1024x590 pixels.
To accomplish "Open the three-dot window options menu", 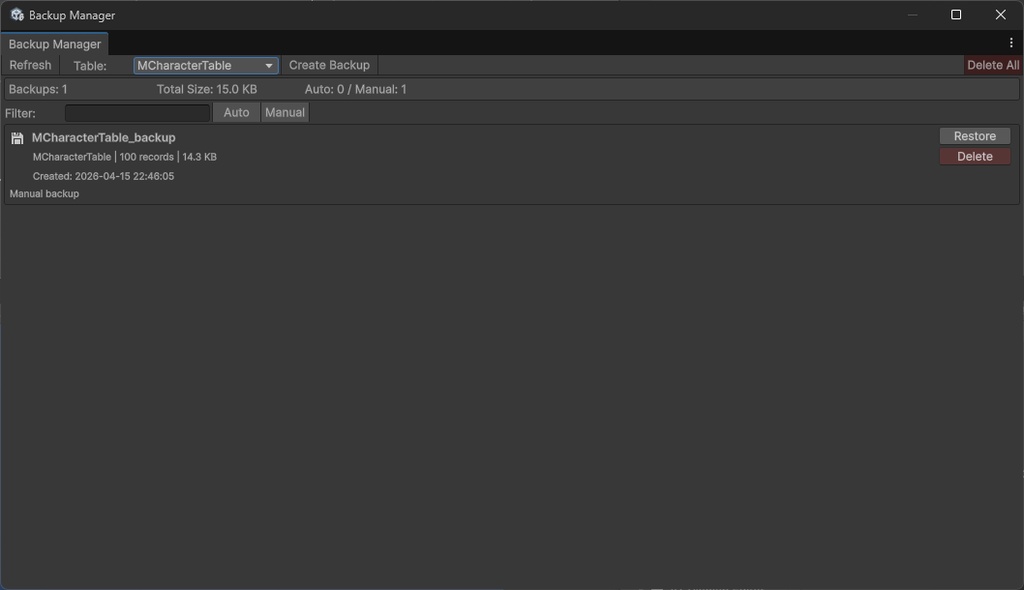I will [1011, 43].
